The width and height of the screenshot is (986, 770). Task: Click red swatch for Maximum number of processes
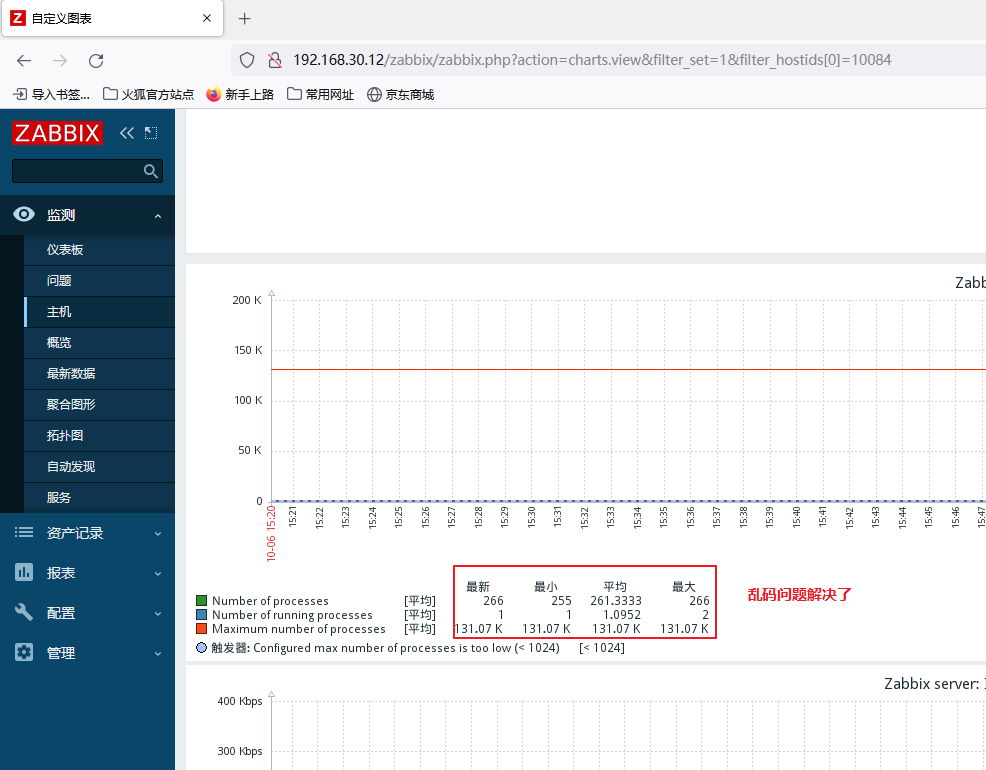pyautogui.click(x=201, y=628)
